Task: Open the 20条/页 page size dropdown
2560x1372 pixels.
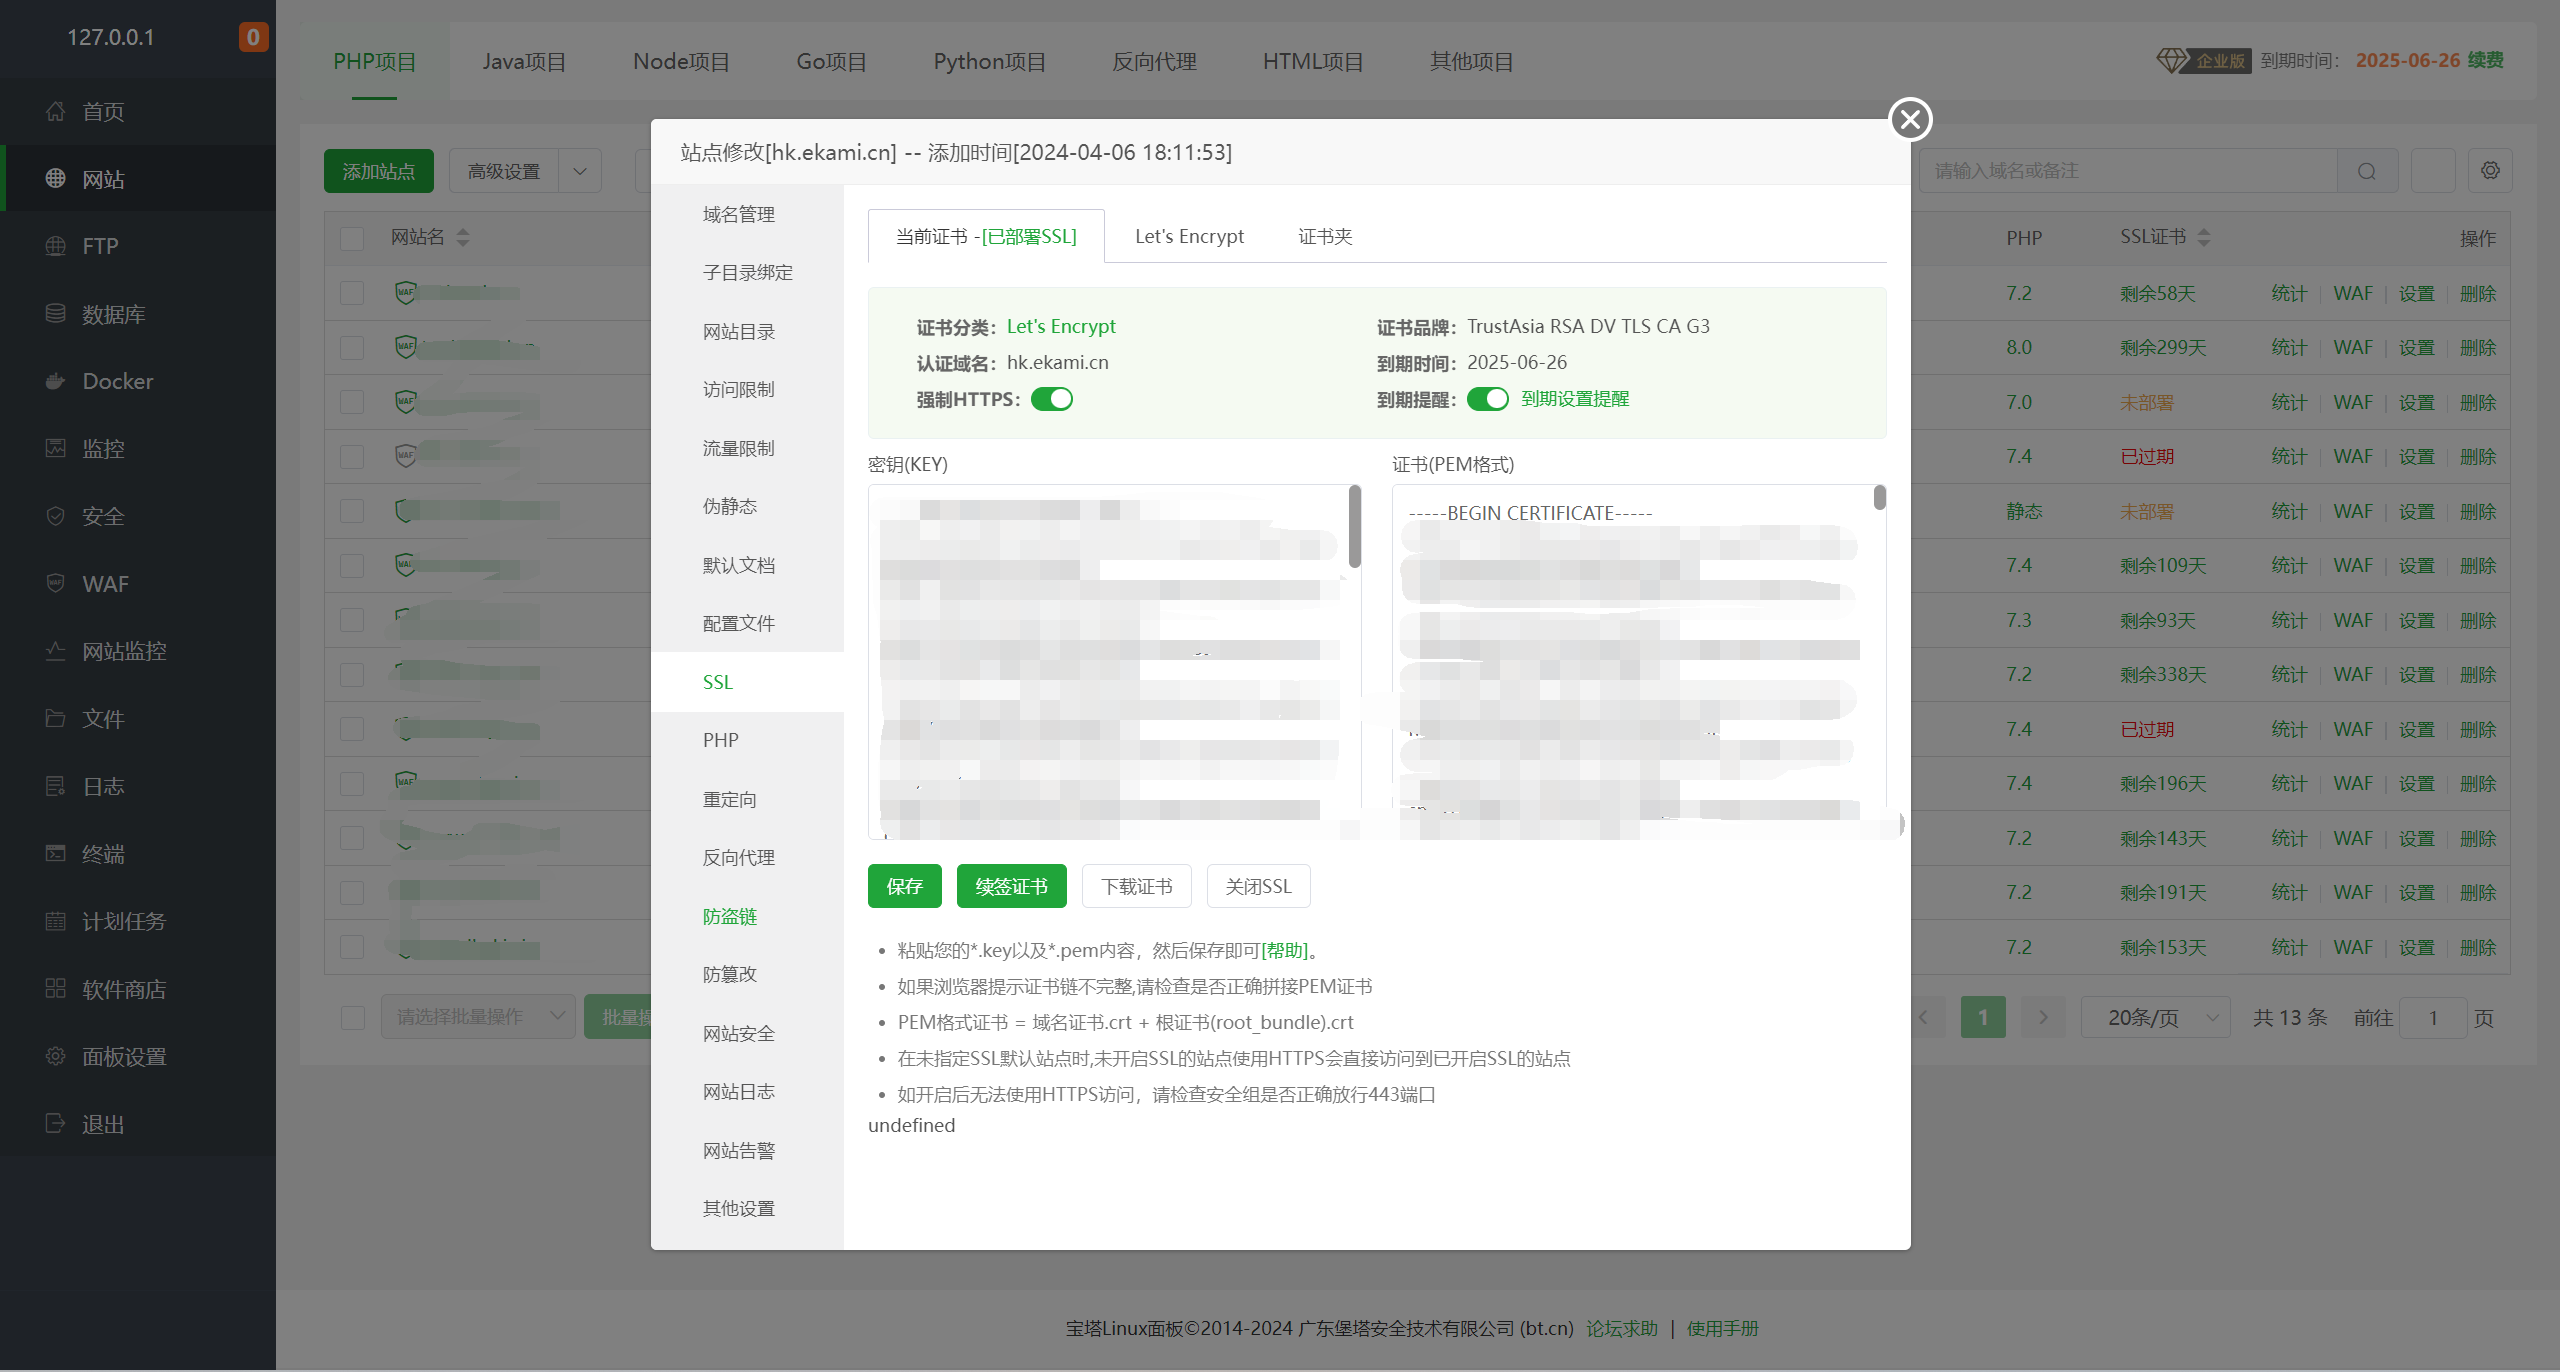Action: point(2155,1017)
